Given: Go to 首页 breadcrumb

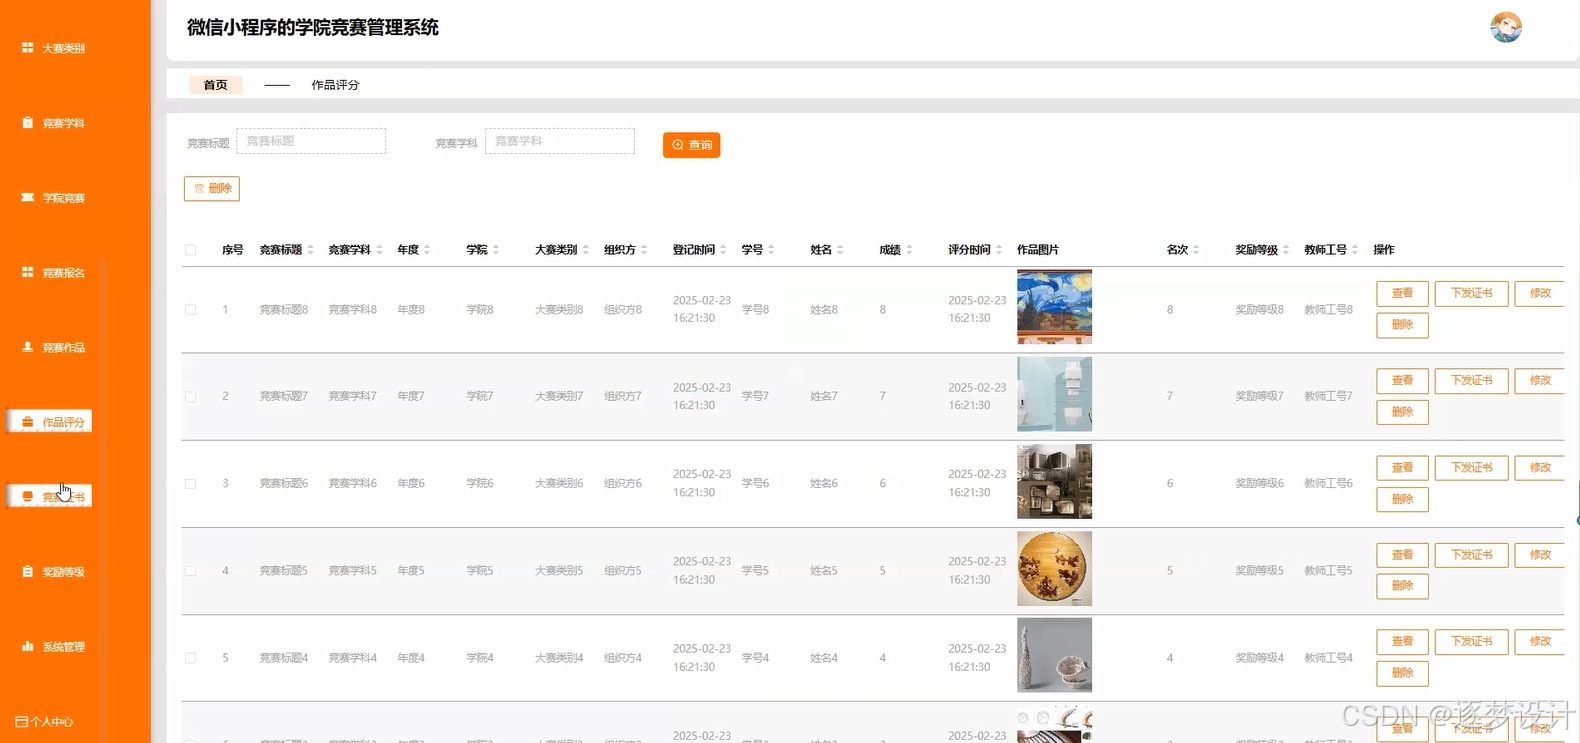Looking at the screenshot, I should click(215, 85).
